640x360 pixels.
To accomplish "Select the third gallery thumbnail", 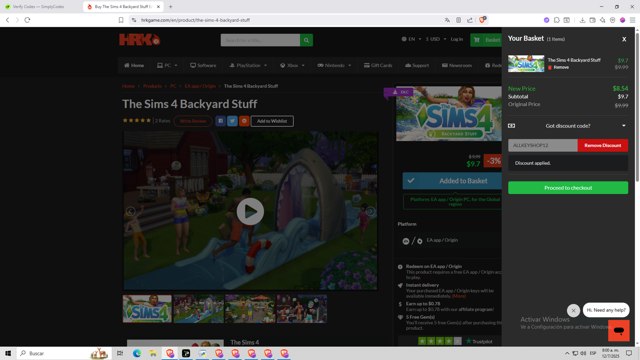I will click(x=250, y=309).
